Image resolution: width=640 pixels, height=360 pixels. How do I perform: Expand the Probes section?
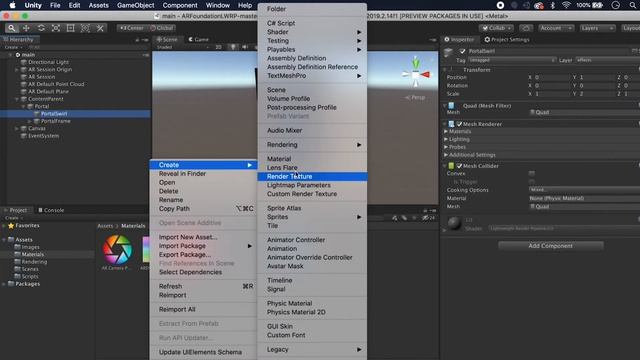coord(446,147)
